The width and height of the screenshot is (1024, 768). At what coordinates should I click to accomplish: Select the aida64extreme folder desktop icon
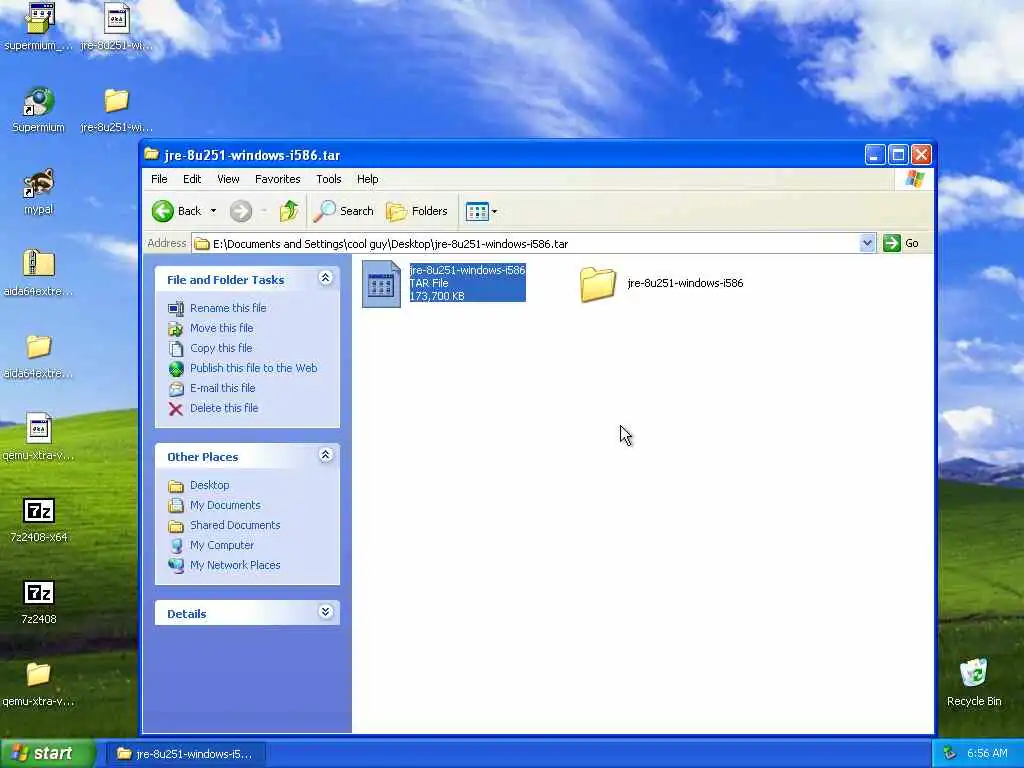click(39, 356)
